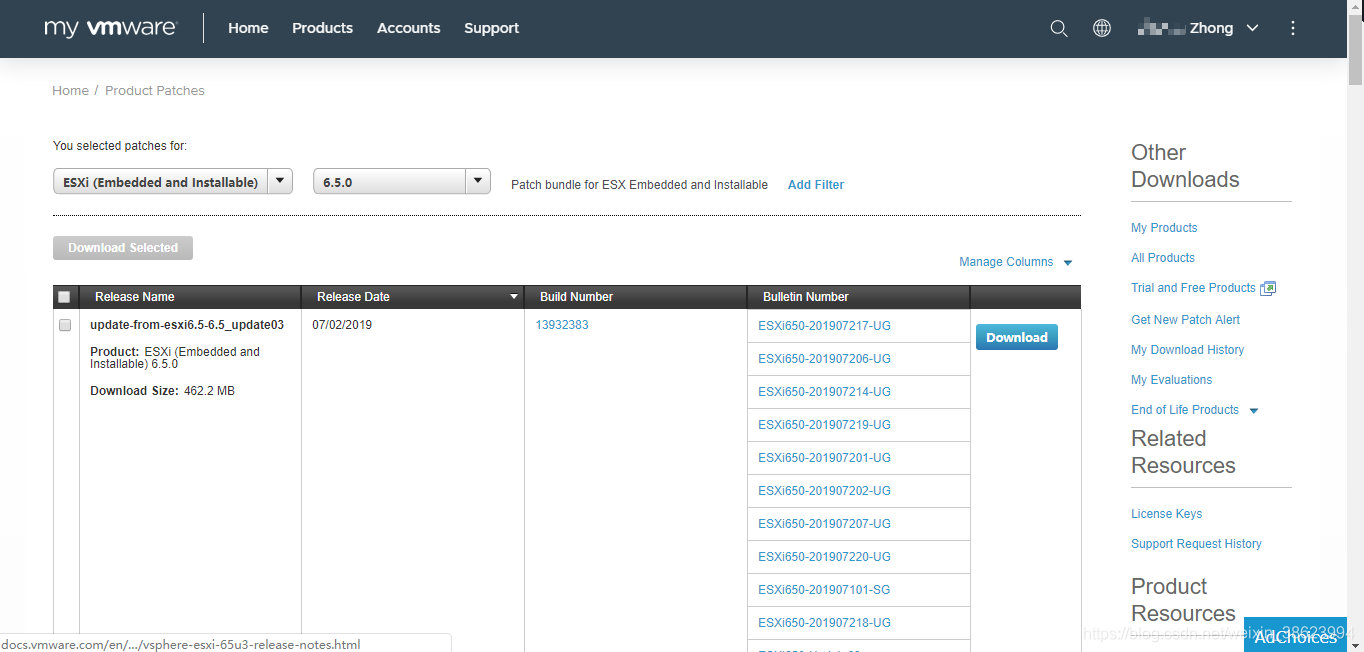Screen dimensions: 1364x652
Task: Expand End of Life Products arrow
Action: pos(1254,411)
